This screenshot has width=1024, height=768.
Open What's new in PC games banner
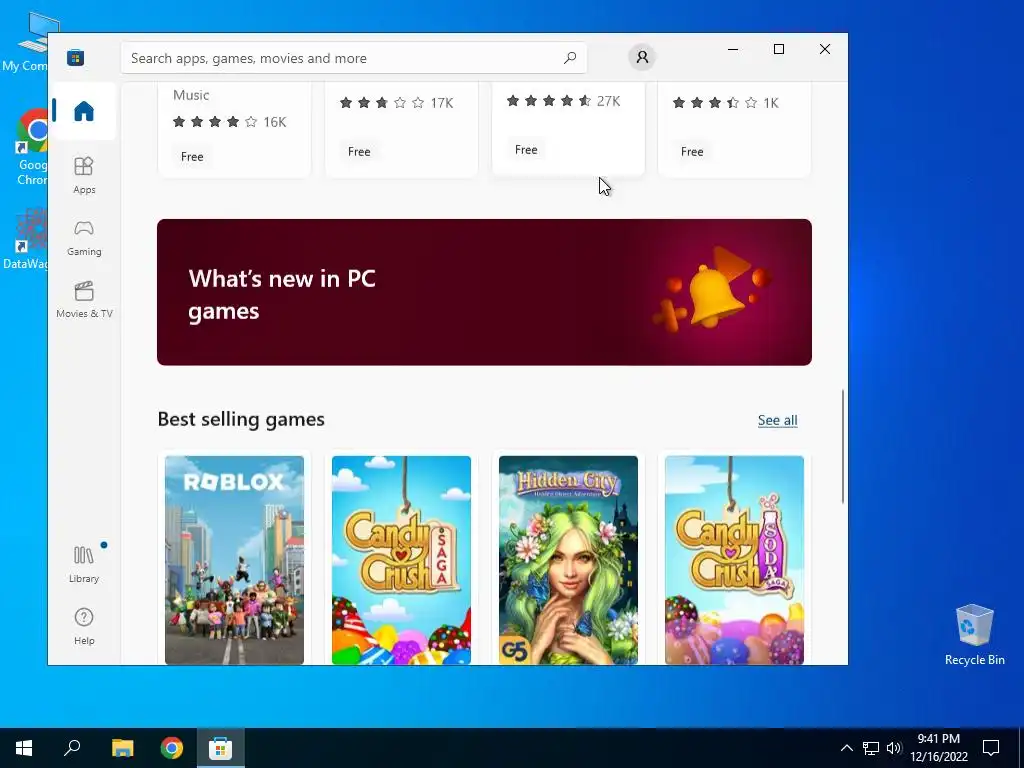485,292
